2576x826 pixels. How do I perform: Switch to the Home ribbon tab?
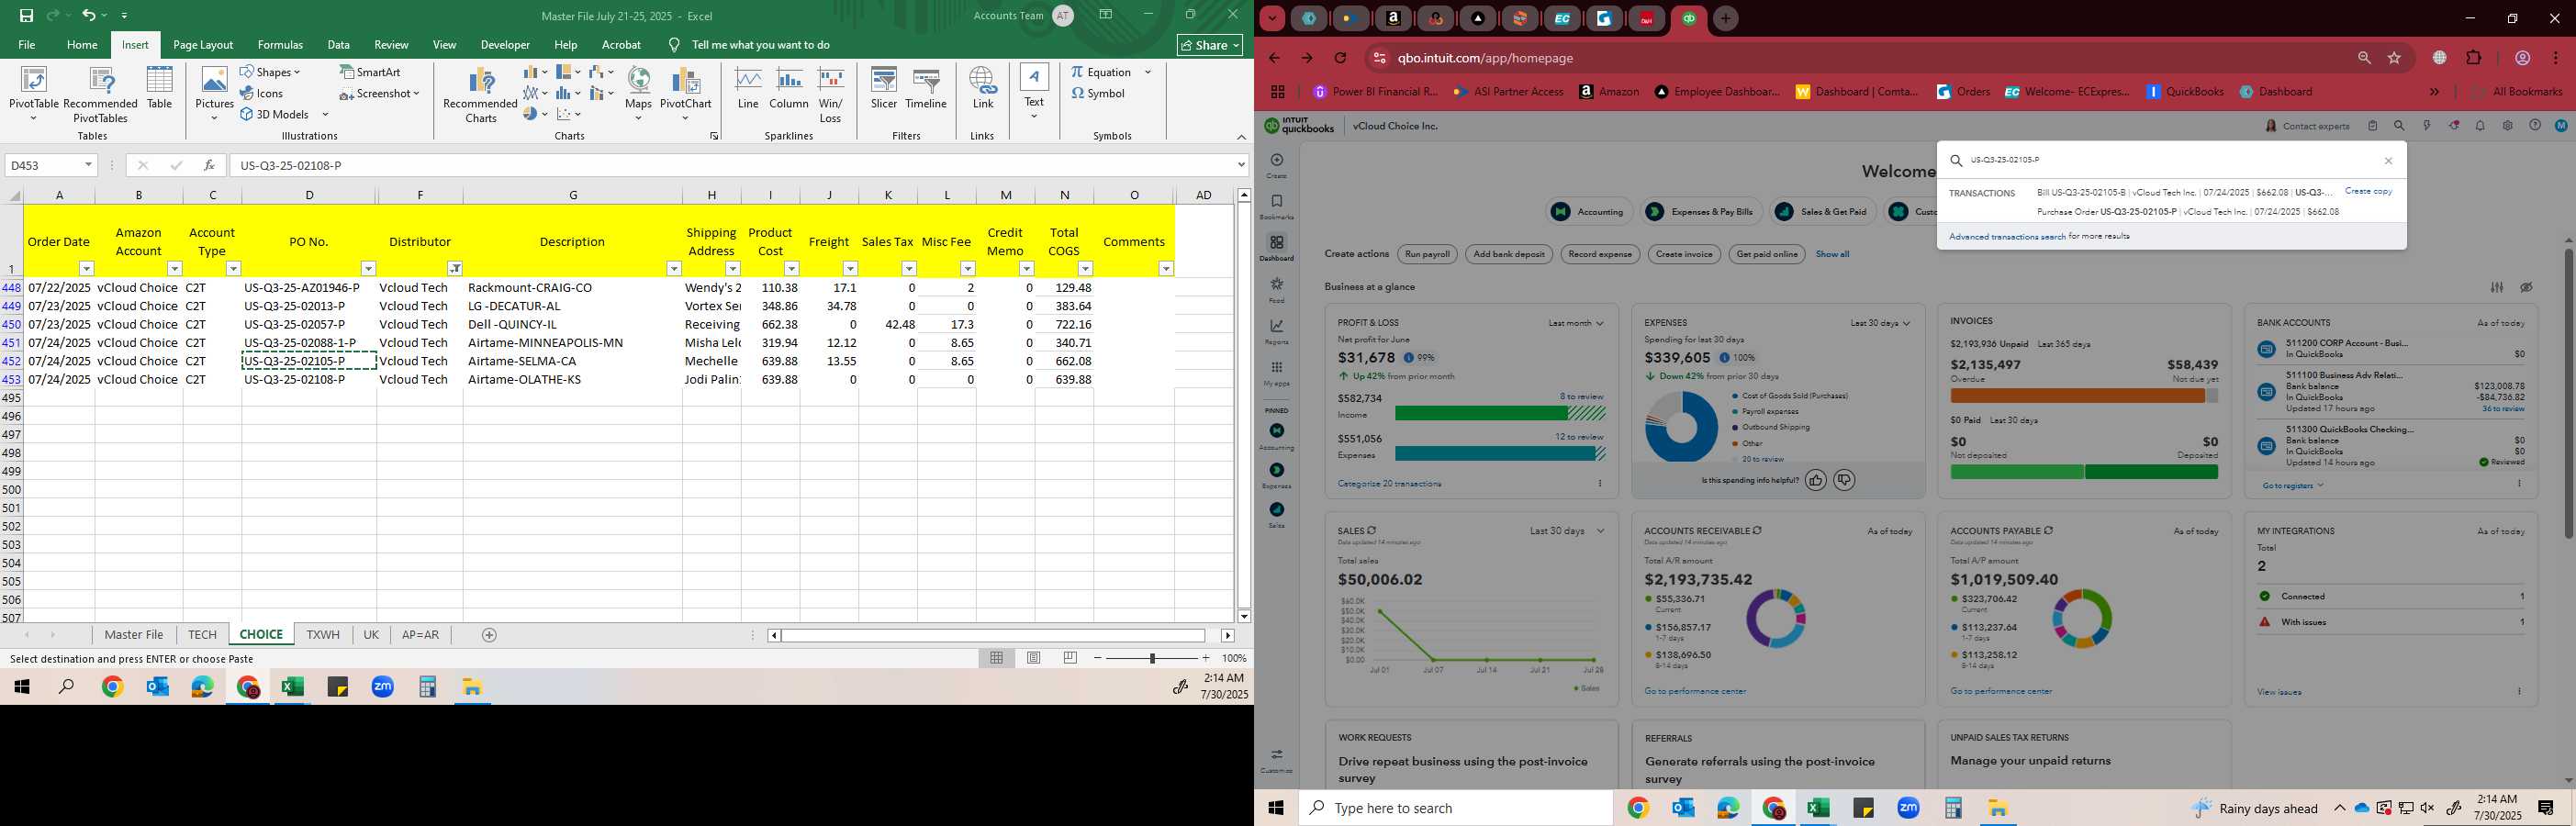(x=82, y=45)
